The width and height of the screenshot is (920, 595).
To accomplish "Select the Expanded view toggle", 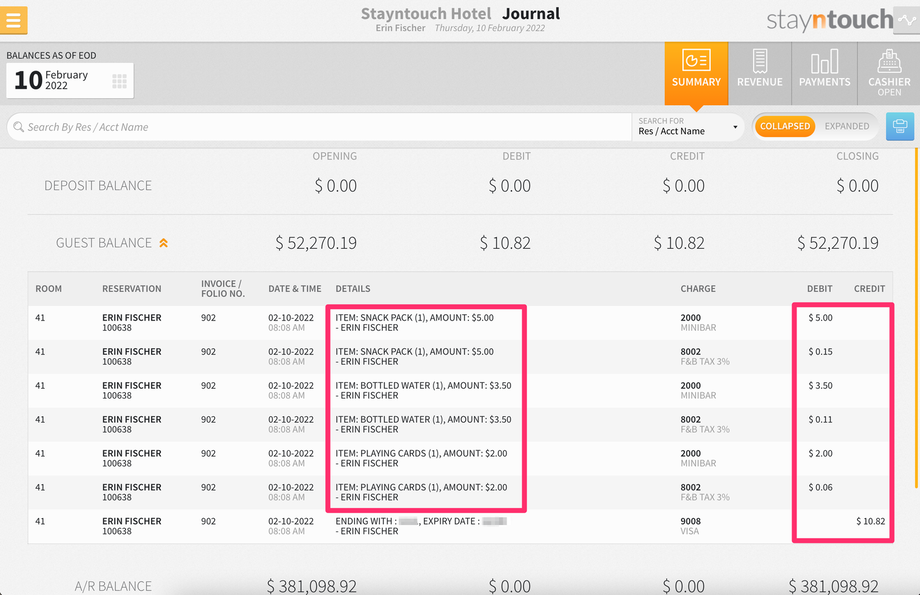I will click(x=847, y=126).
